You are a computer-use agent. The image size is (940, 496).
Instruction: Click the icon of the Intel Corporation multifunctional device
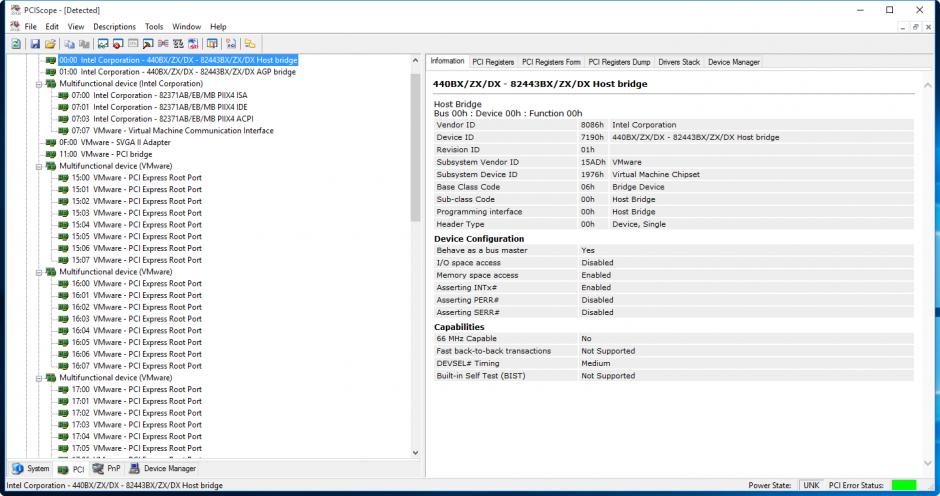click(51, 84)
